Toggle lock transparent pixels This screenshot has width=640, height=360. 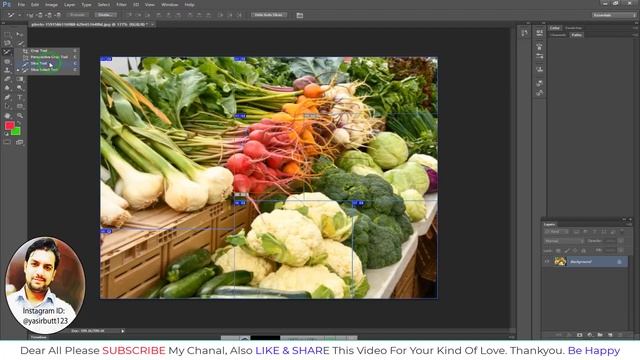[558, 251]
